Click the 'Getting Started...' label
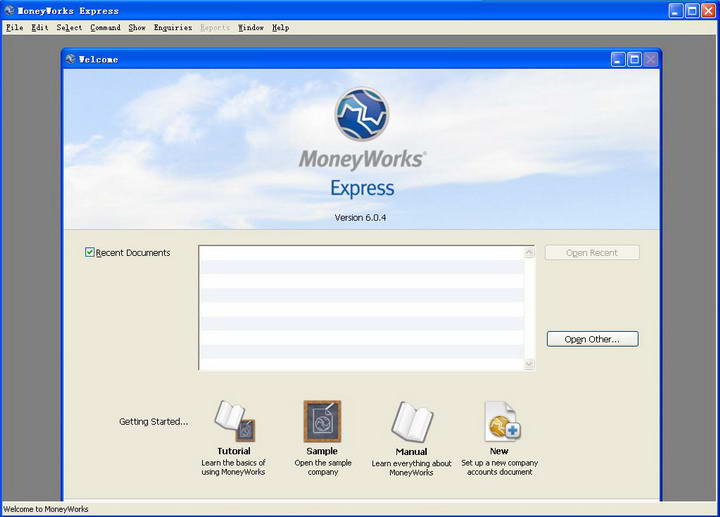 [153, 421]
